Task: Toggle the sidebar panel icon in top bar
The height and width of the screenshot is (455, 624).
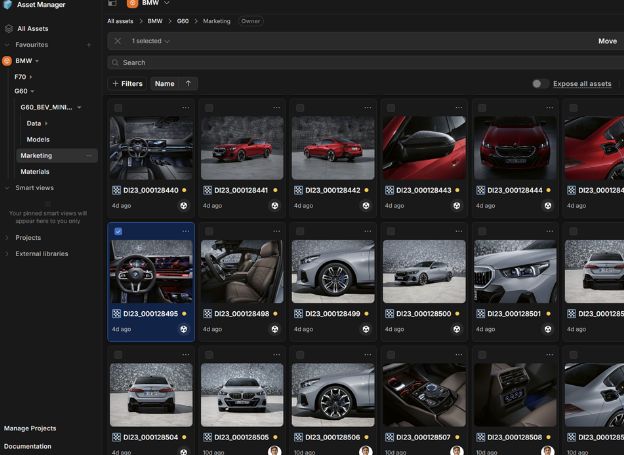Action: (x=112, y=3)
